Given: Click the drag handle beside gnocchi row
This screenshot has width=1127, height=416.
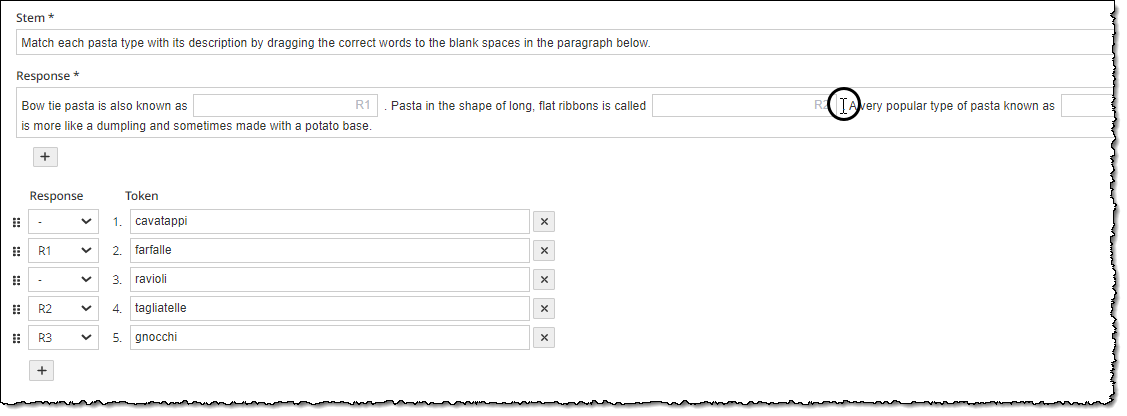Looking at the screenshot, I should tap(17, 338).
